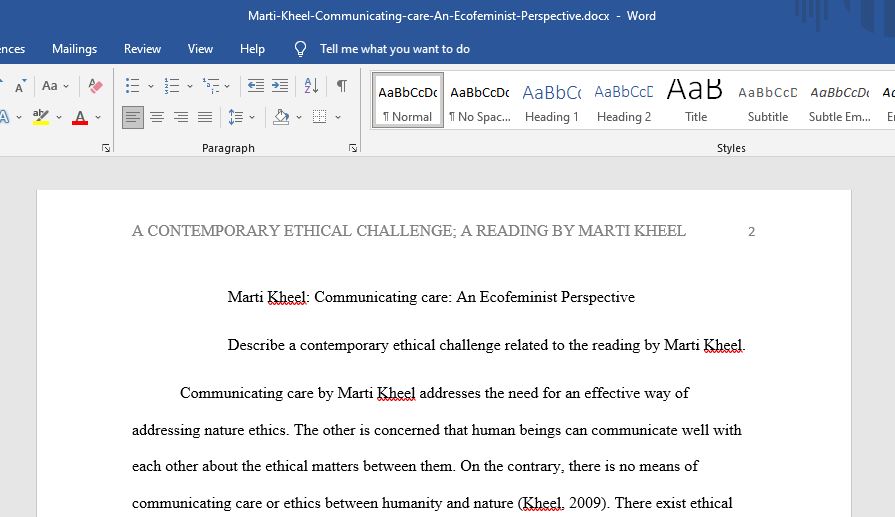Open the Shading color dropdown arrow

click(x=299, y=118)
